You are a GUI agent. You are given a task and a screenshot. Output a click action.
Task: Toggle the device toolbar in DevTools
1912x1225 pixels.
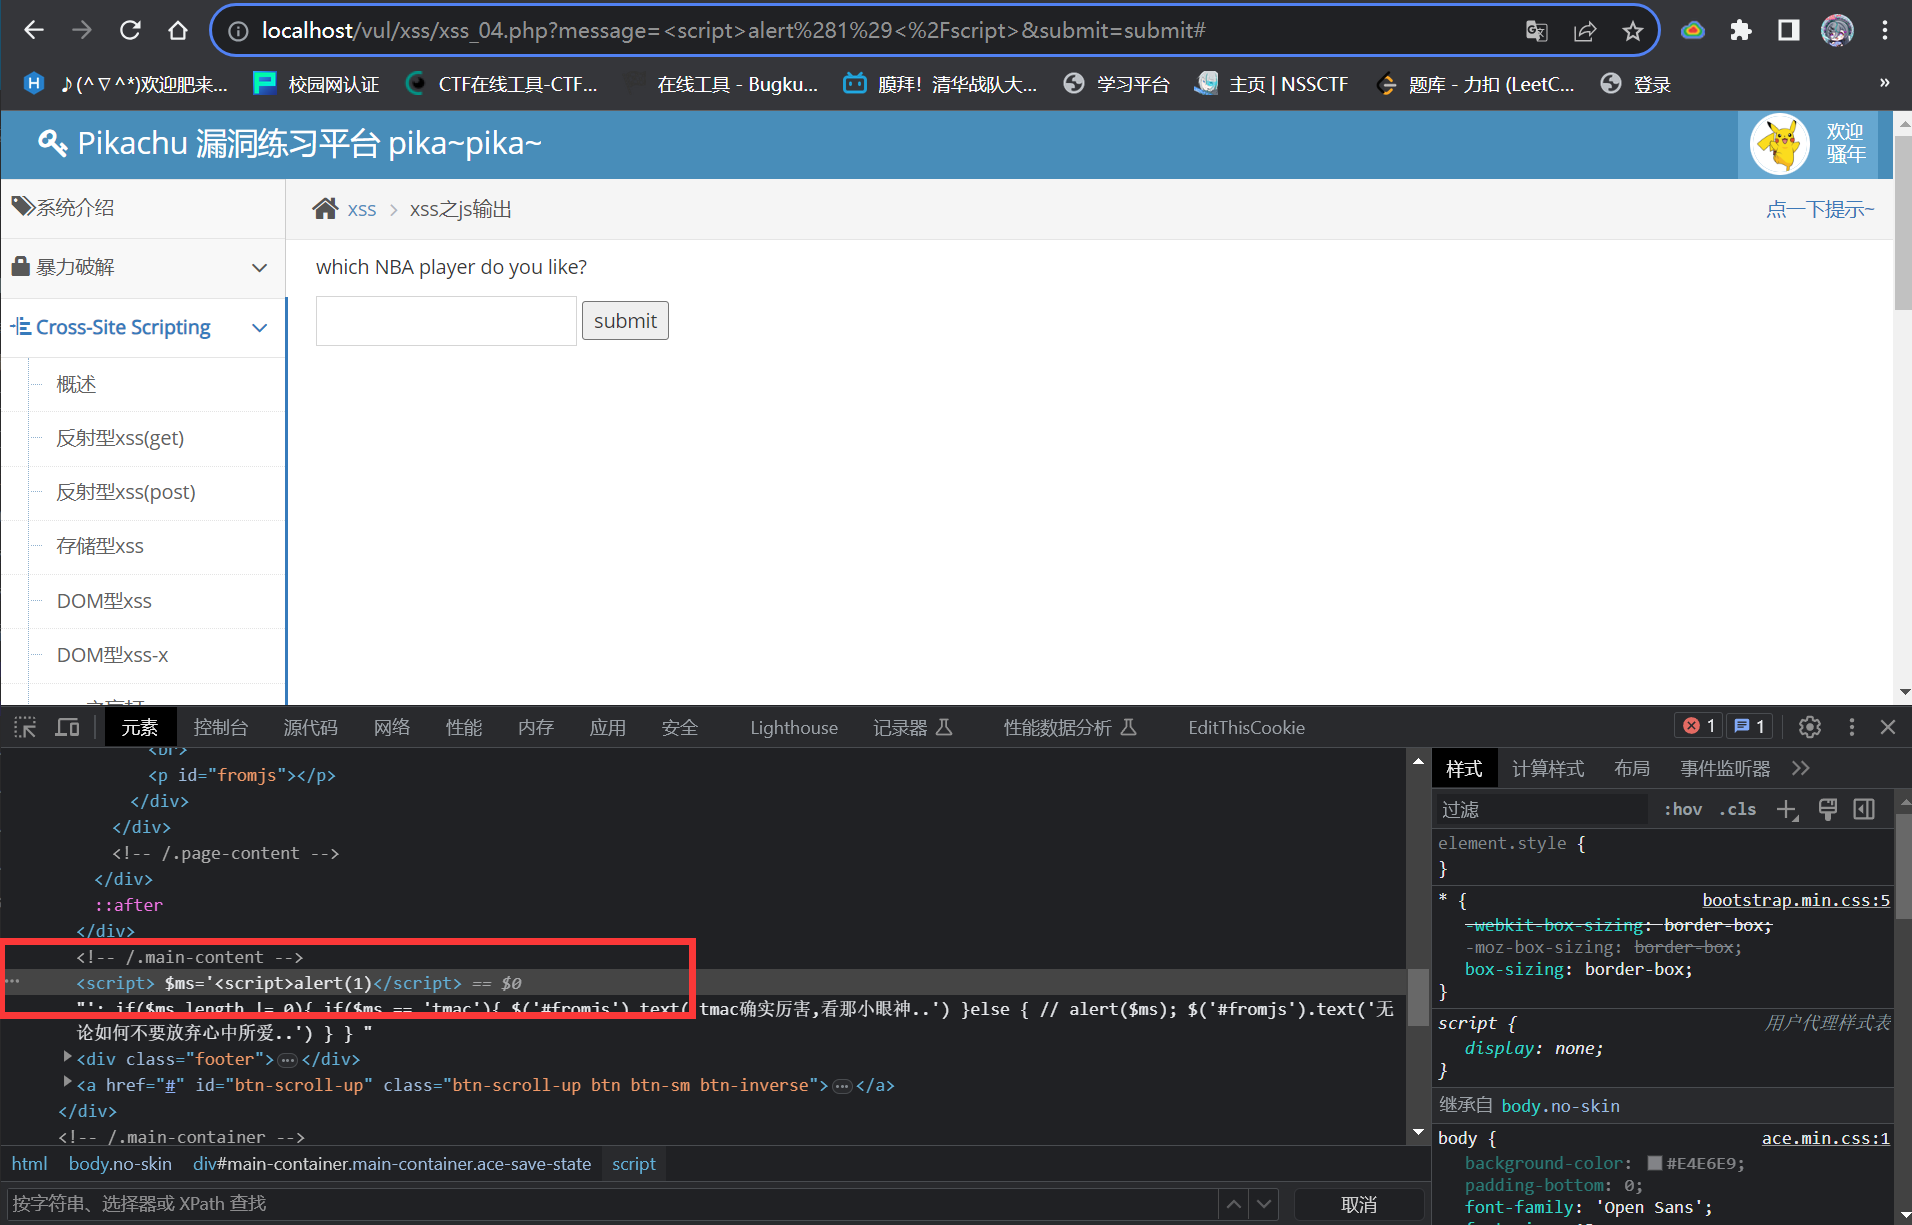pos(66,727)
